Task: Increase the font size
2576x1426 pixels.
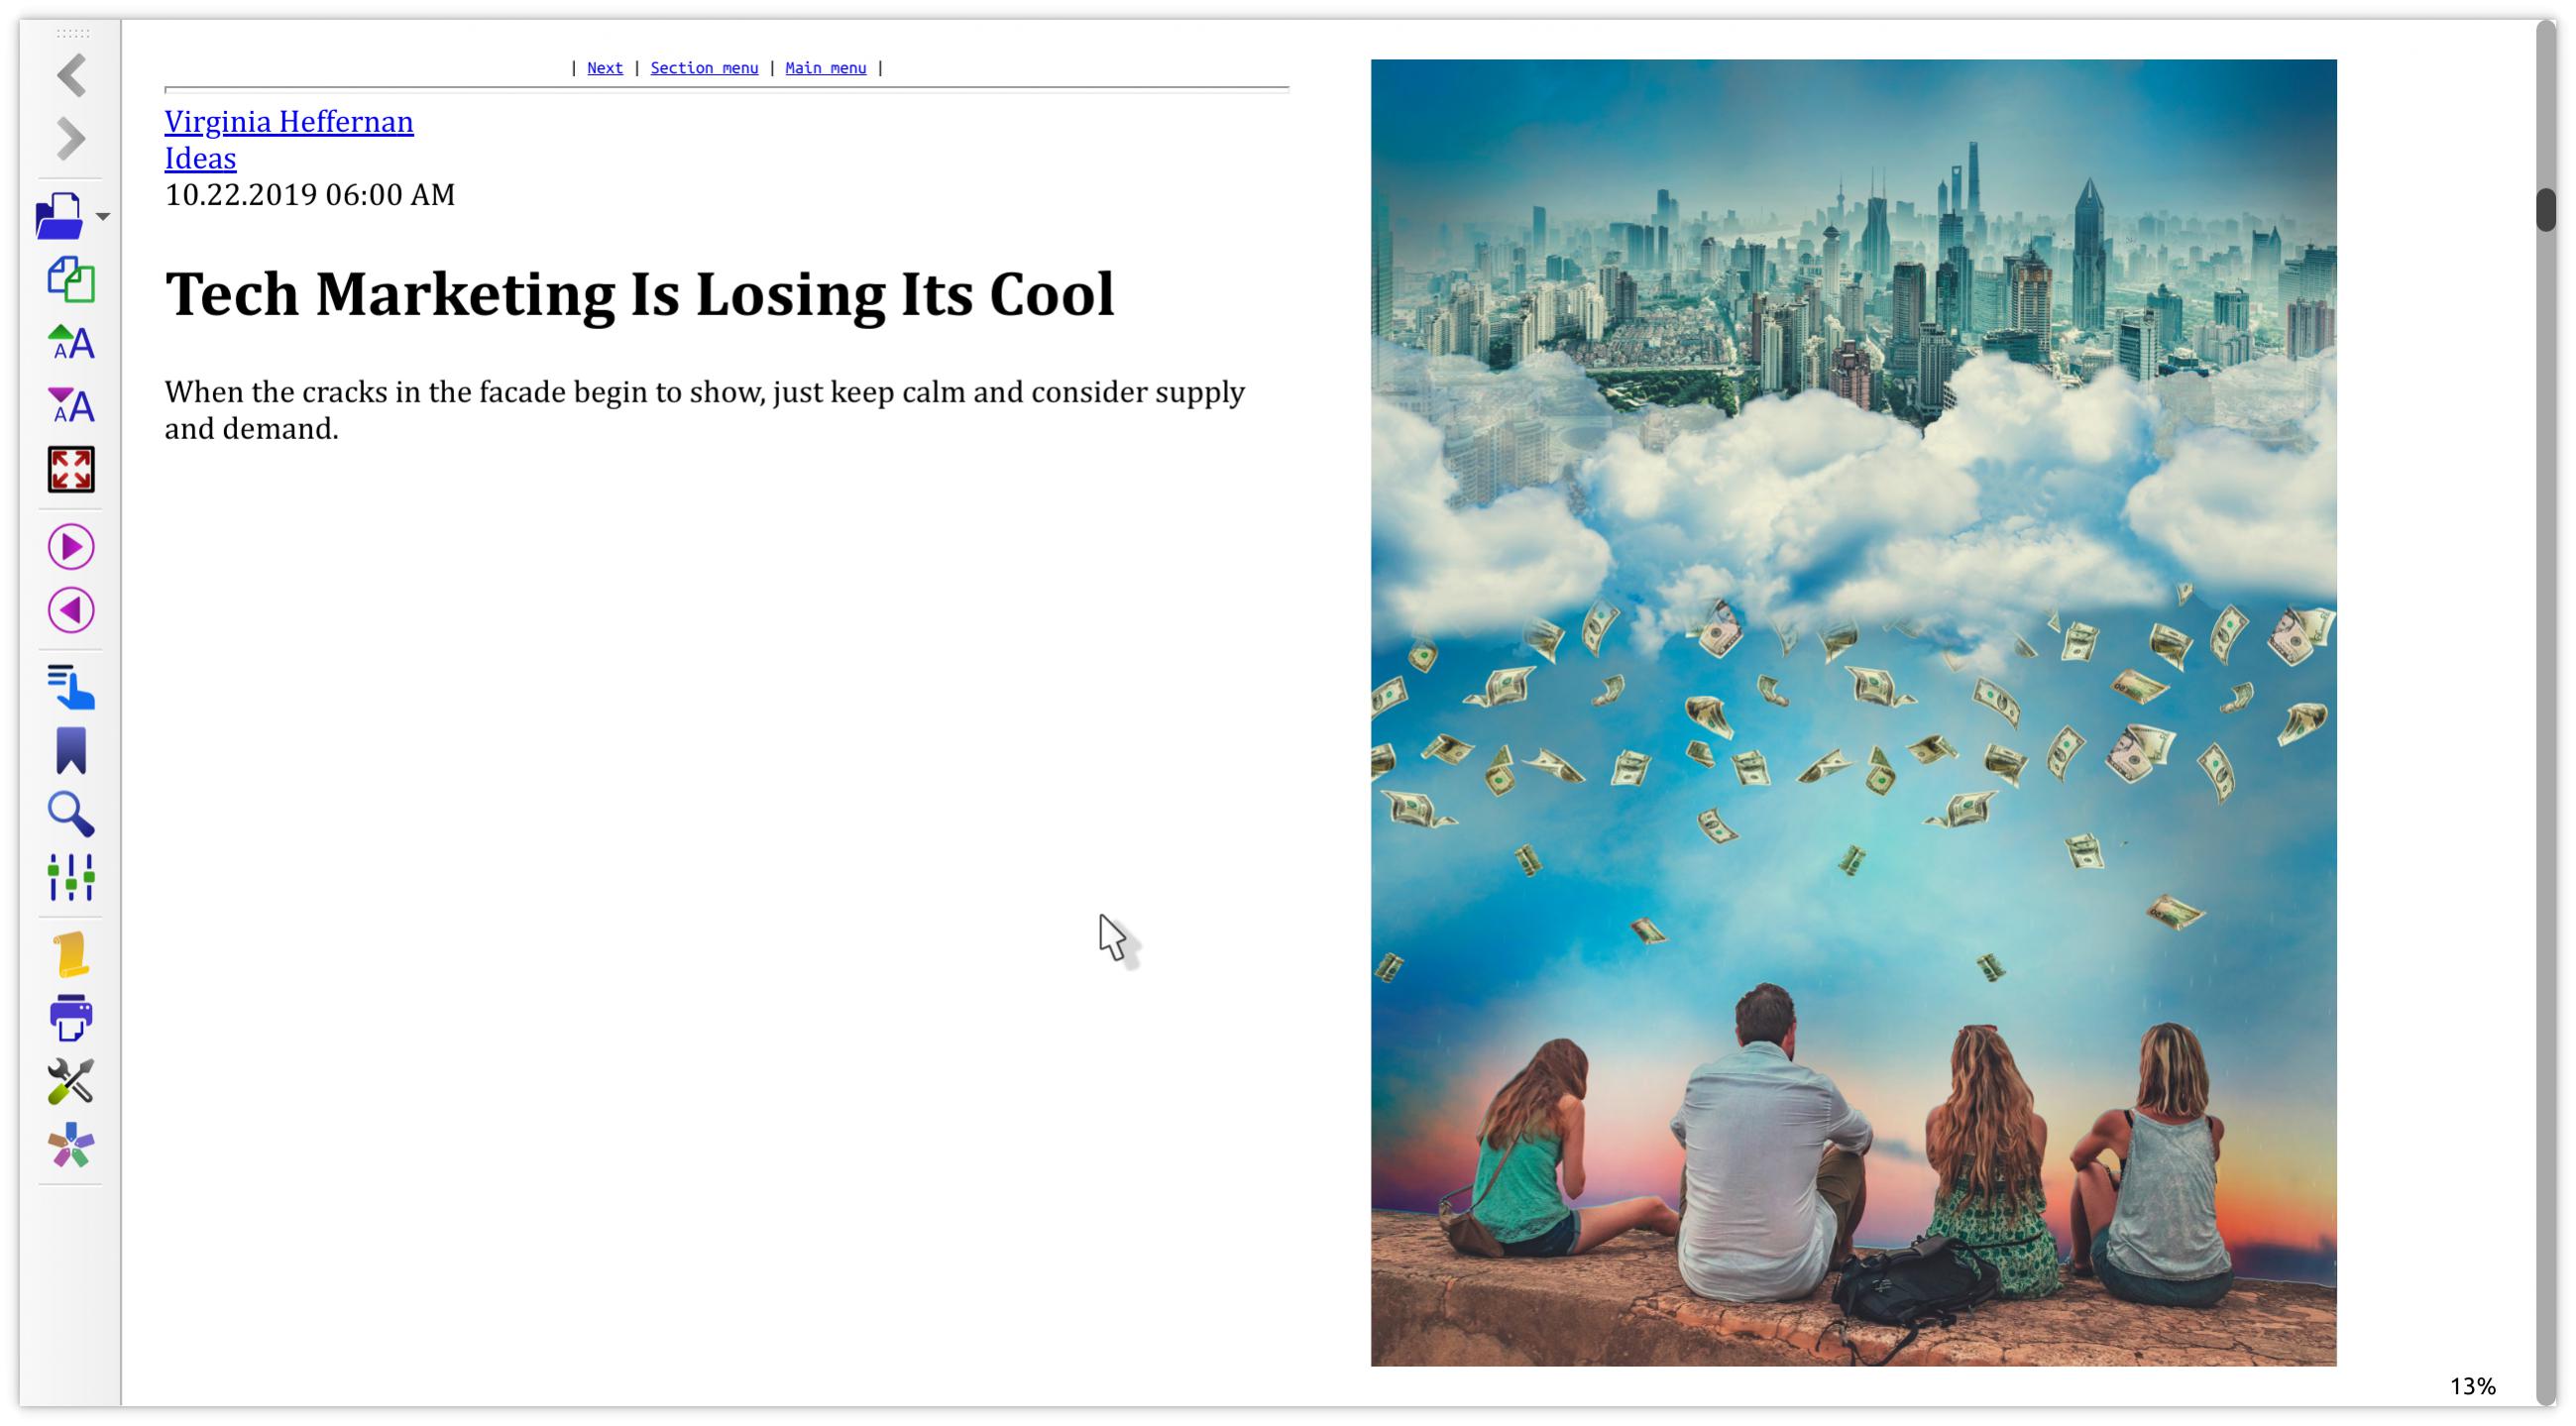Action: click(71, 343)
